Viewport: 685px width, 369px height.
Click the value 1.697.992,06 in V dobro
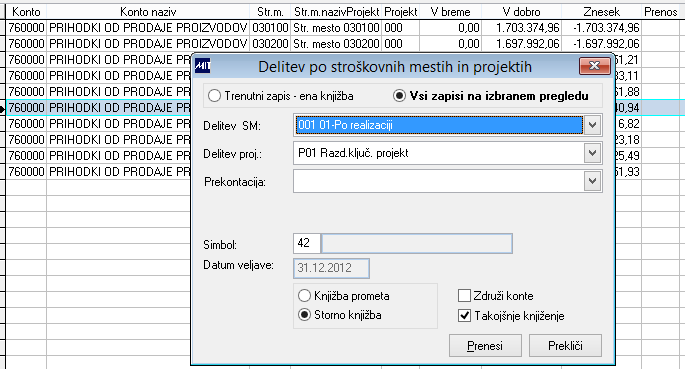click(x=521, y=44)
